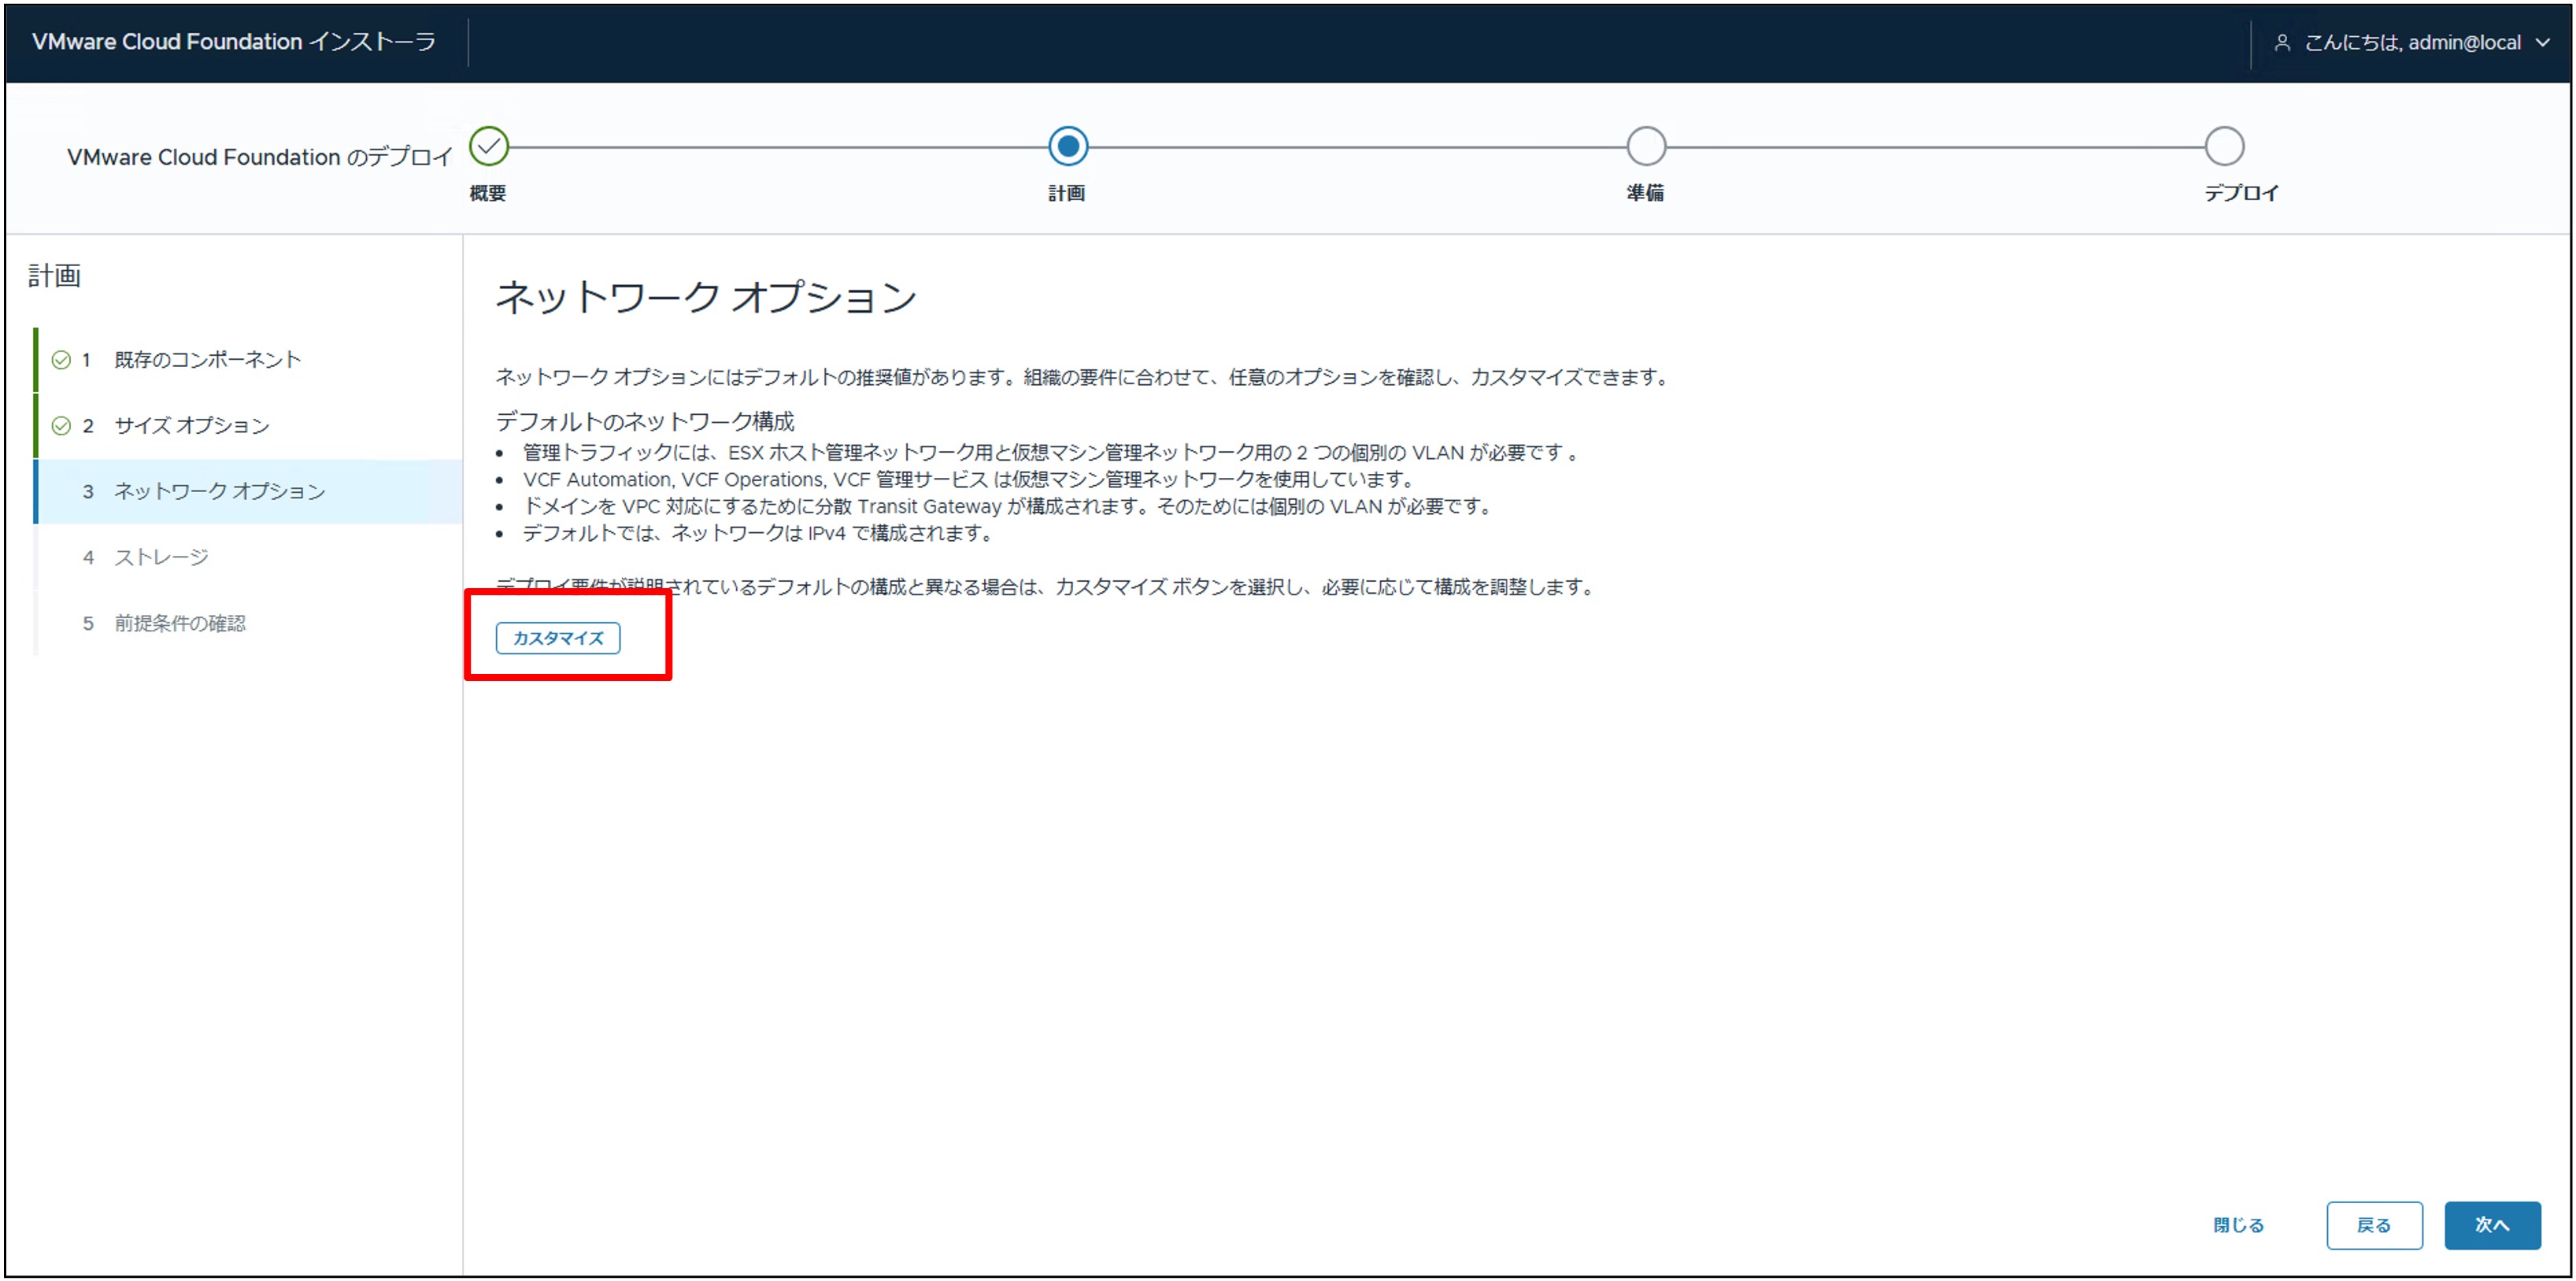
Task: Select step 1 既存のコンポーネント
Action: click(248, 359)
